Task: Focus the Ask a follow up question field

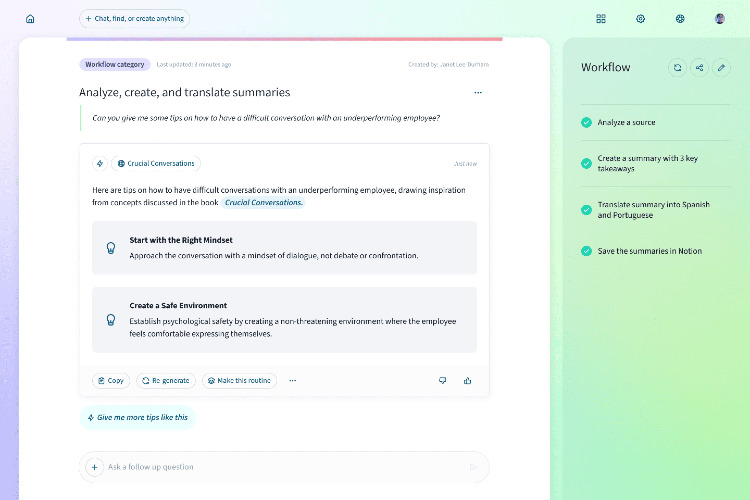Action: click(x=284, y=467)
